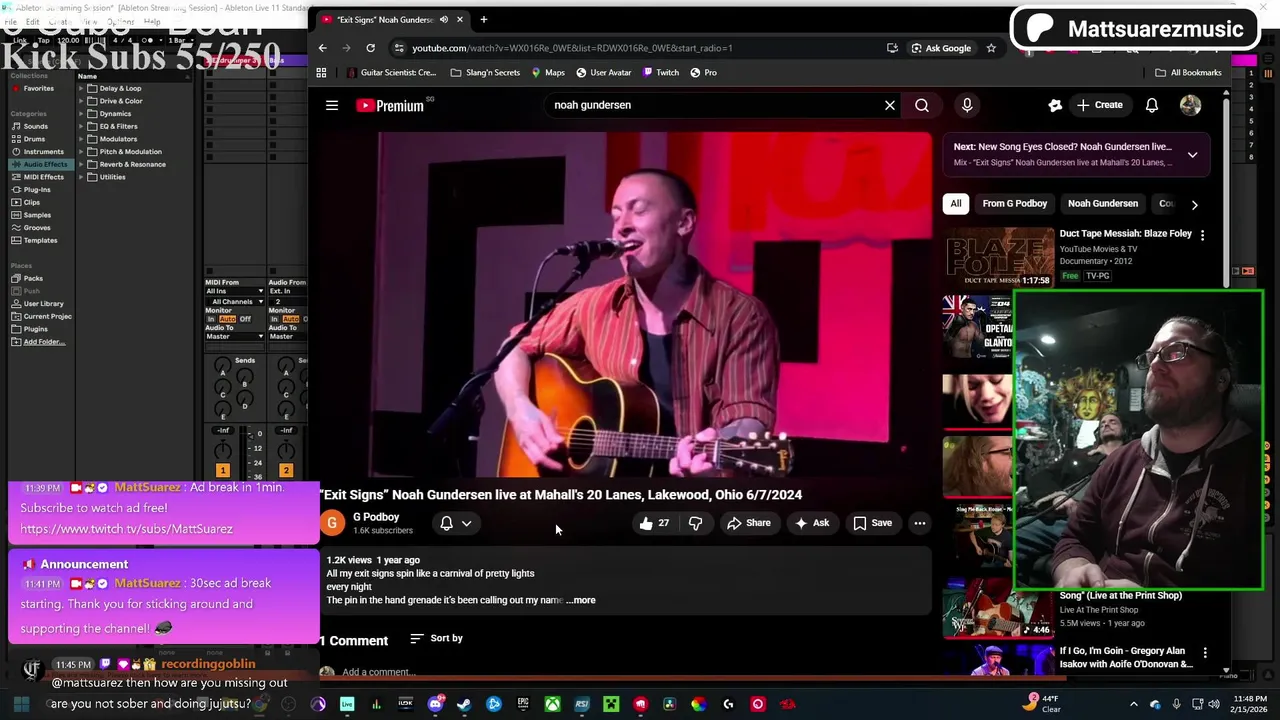Dislike the Exit Signs video
This screenshot has width=1280, height=720.
[696, 523]
